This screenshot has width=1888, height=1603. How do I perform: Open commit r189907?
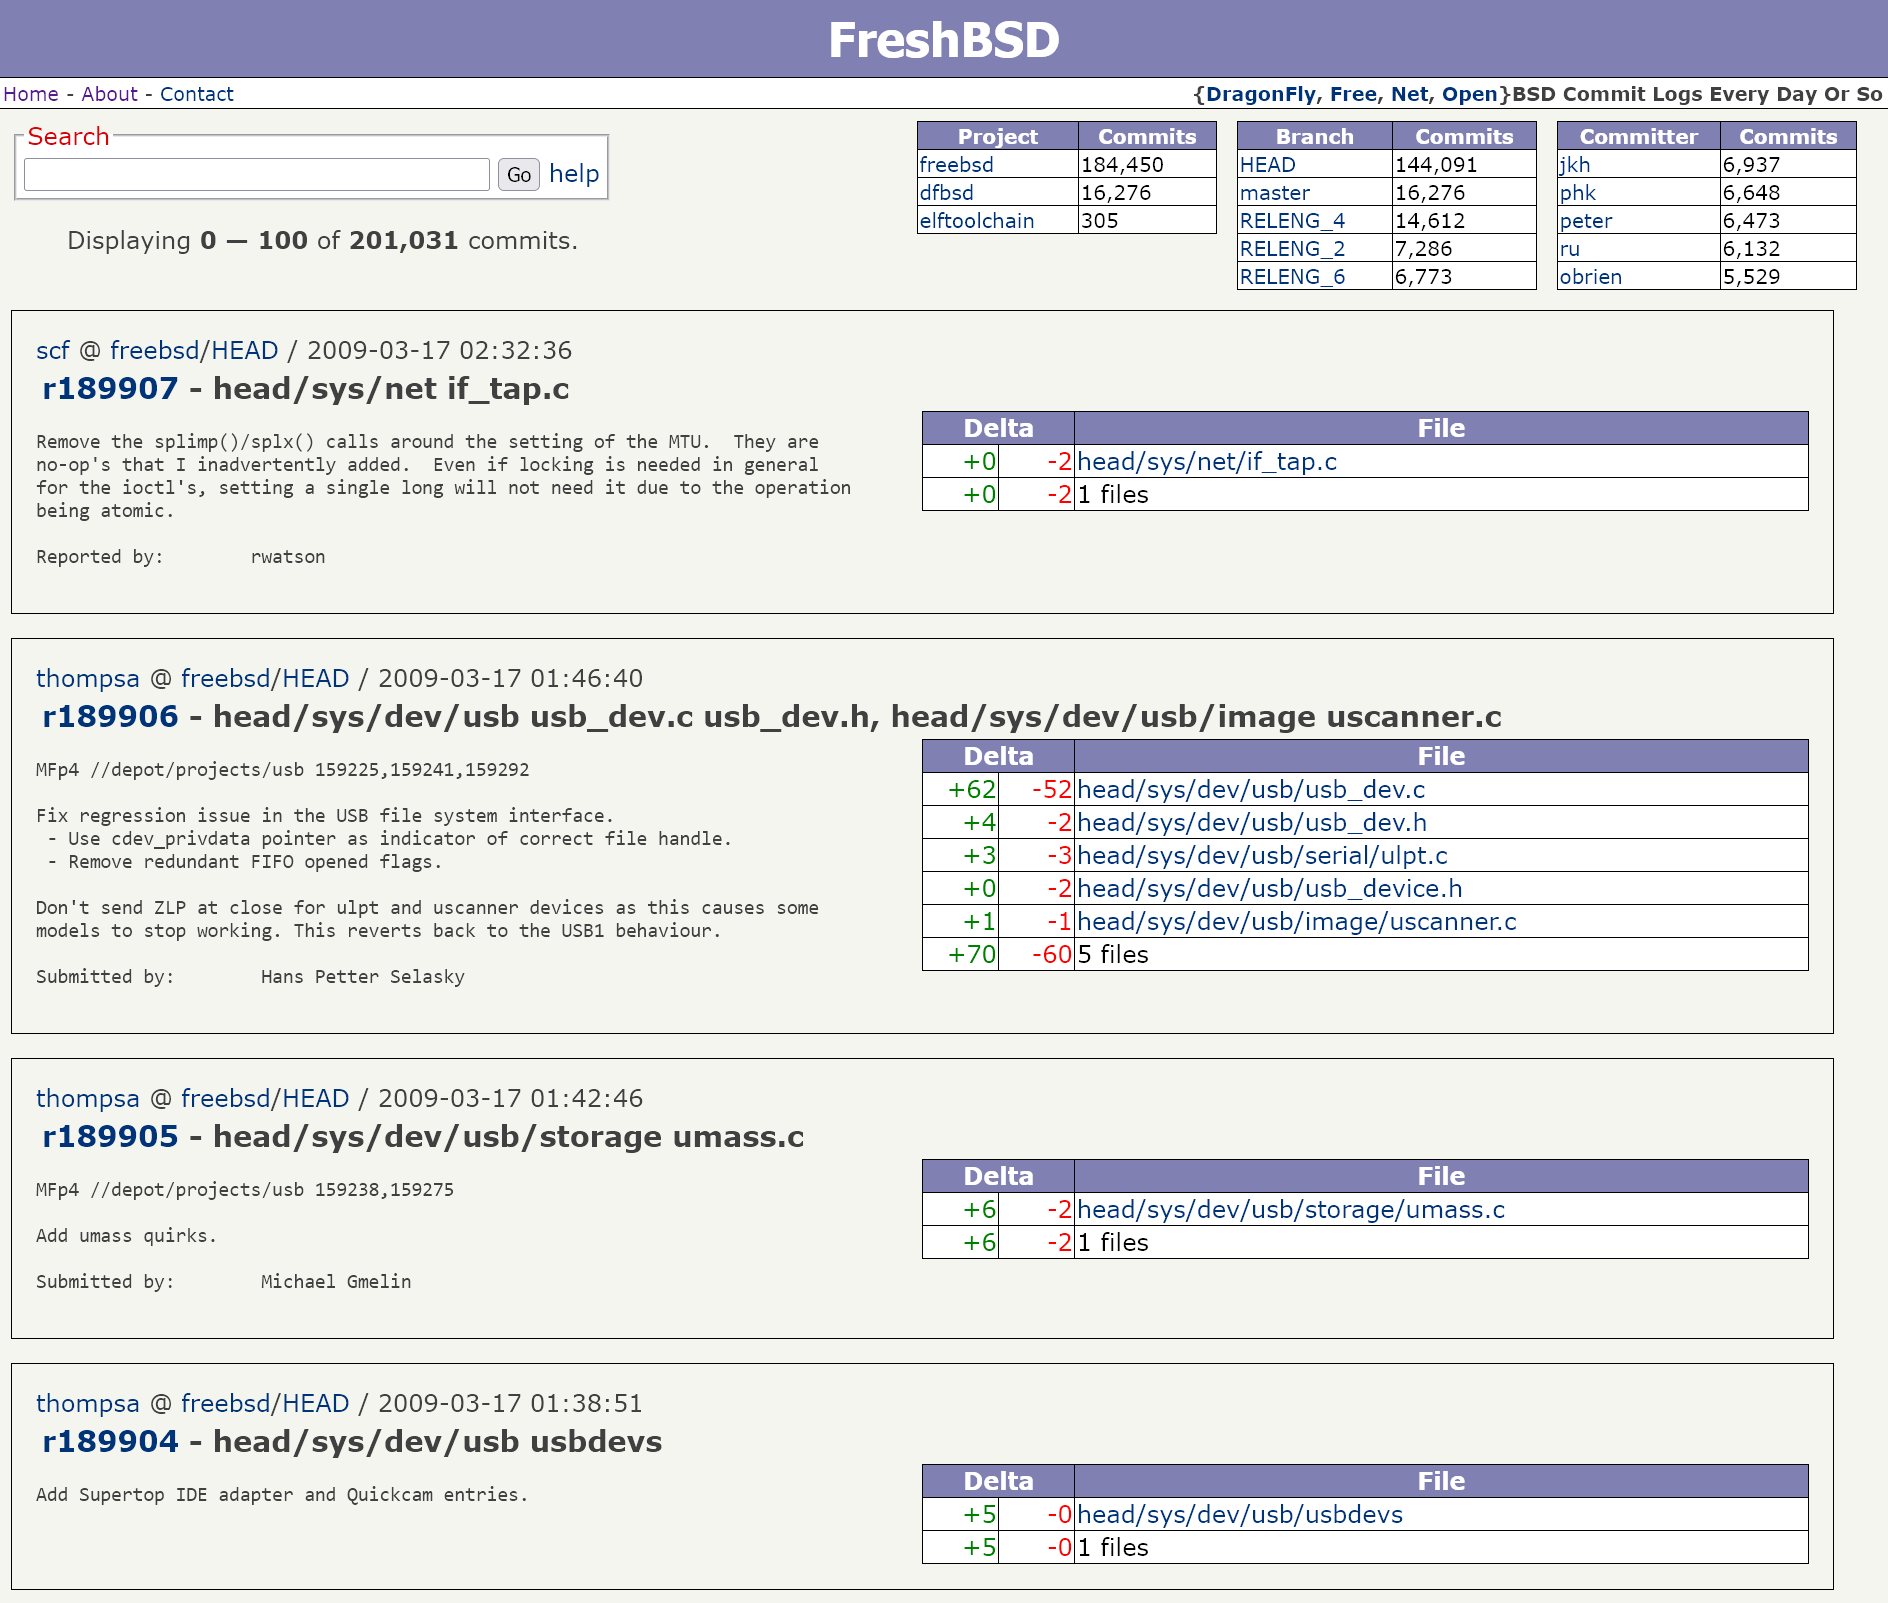[x=110, y=389]
